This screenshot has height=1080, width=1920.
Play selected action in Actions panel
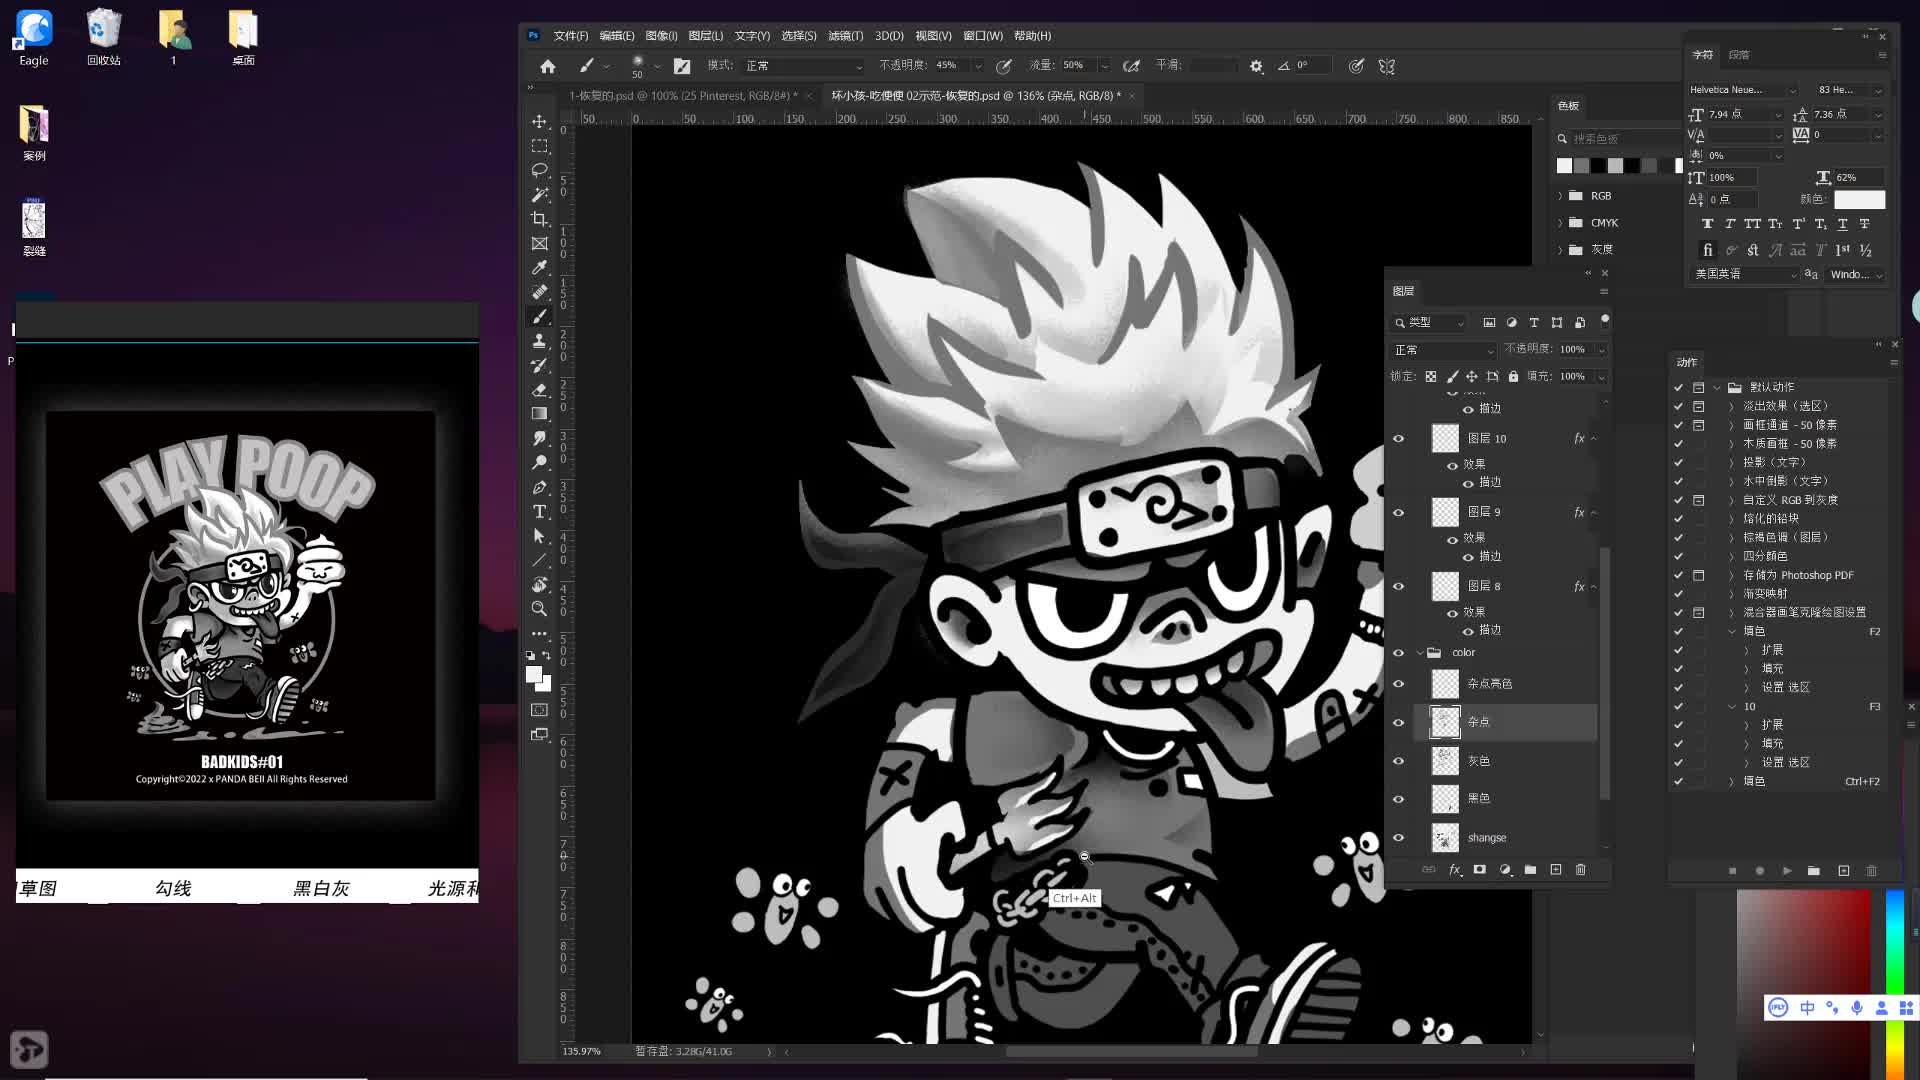(1787, 871)
